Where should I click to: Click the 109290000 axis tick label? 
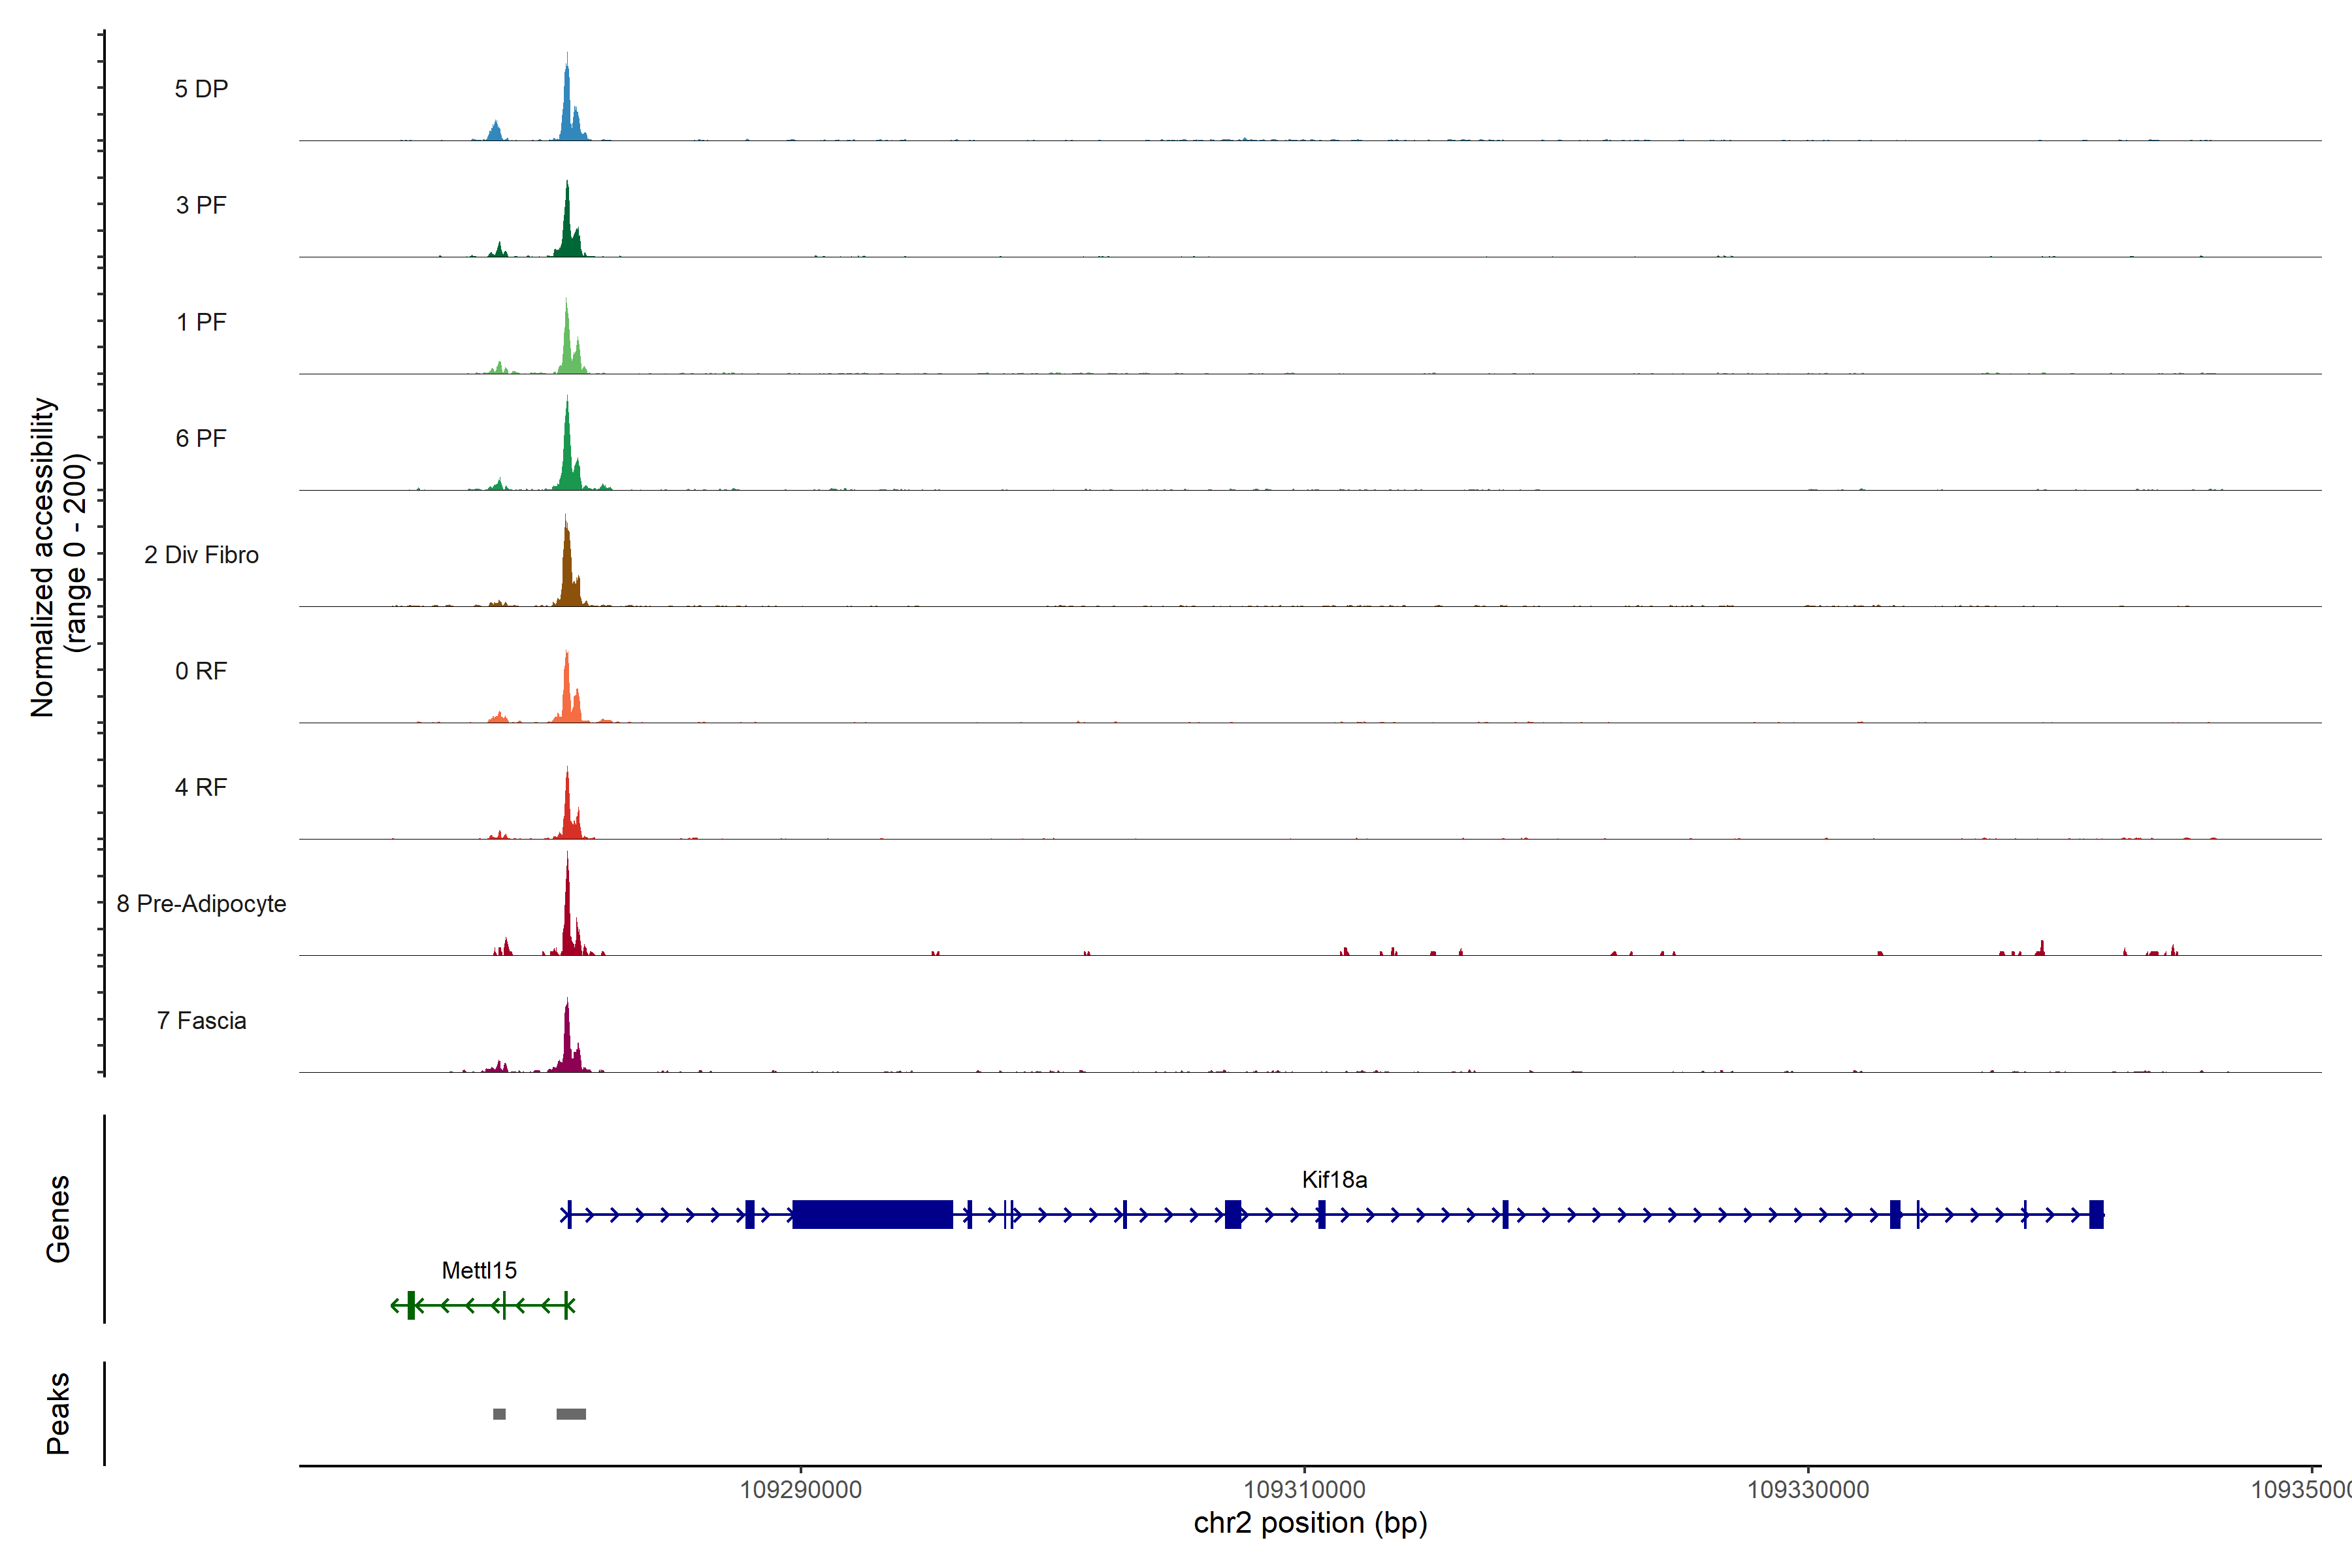click(800, 1490)
